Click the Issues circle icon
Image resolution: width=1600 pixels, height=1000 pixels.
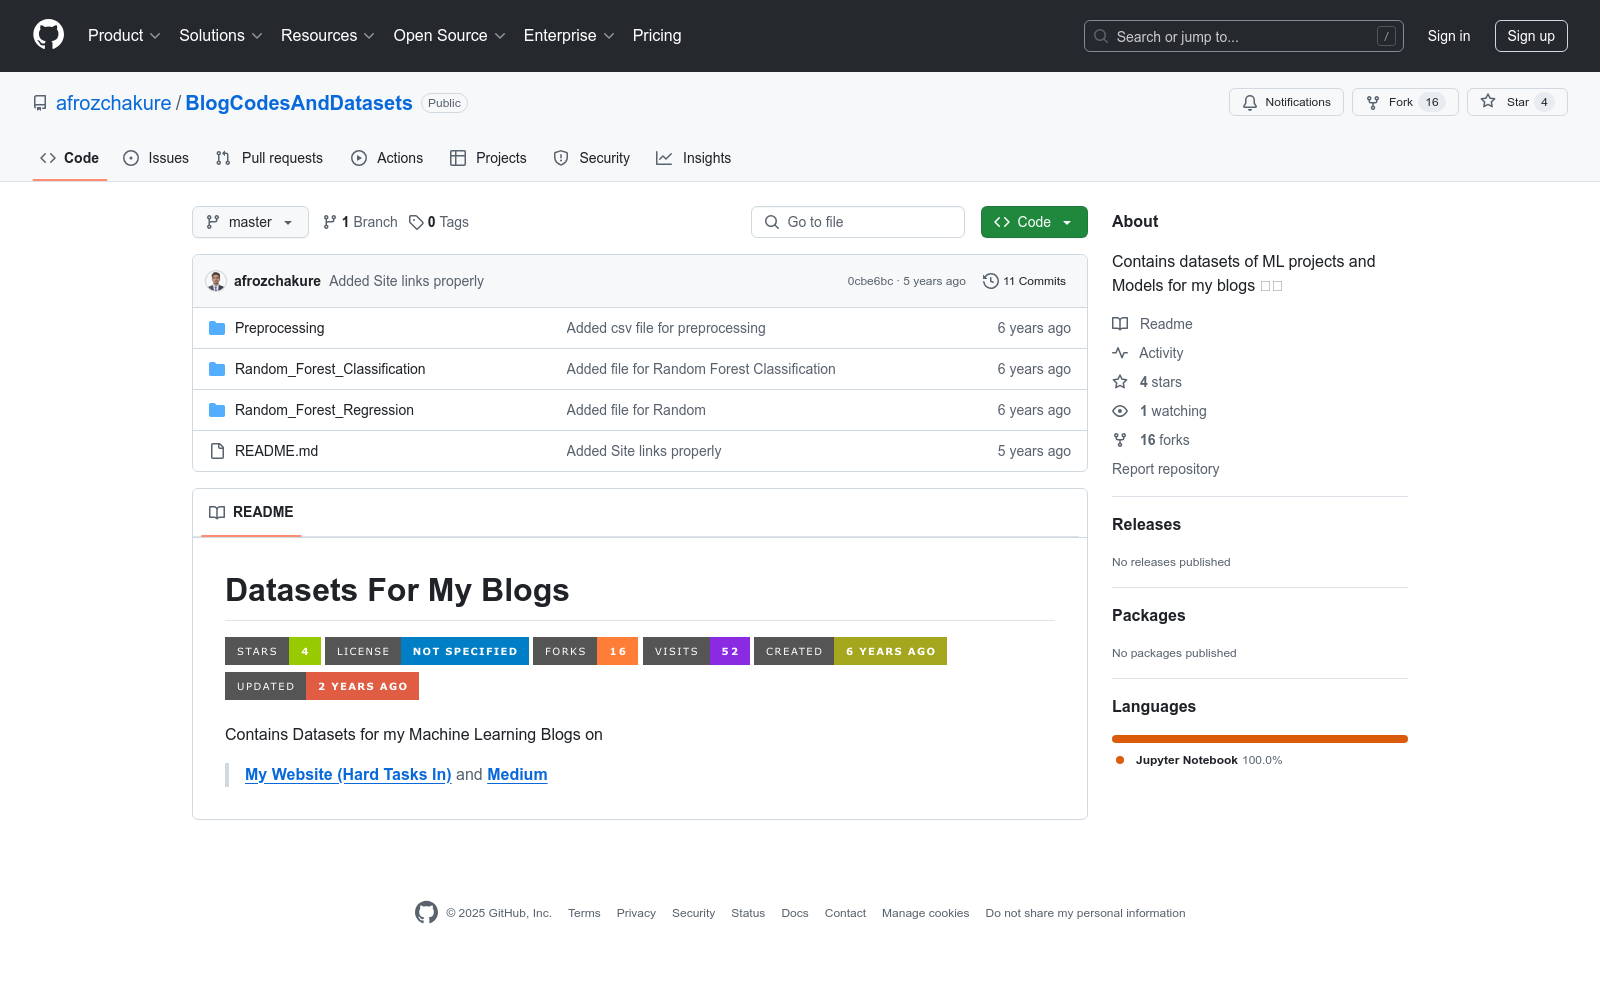pyautogui.click(x=131, y=158)
